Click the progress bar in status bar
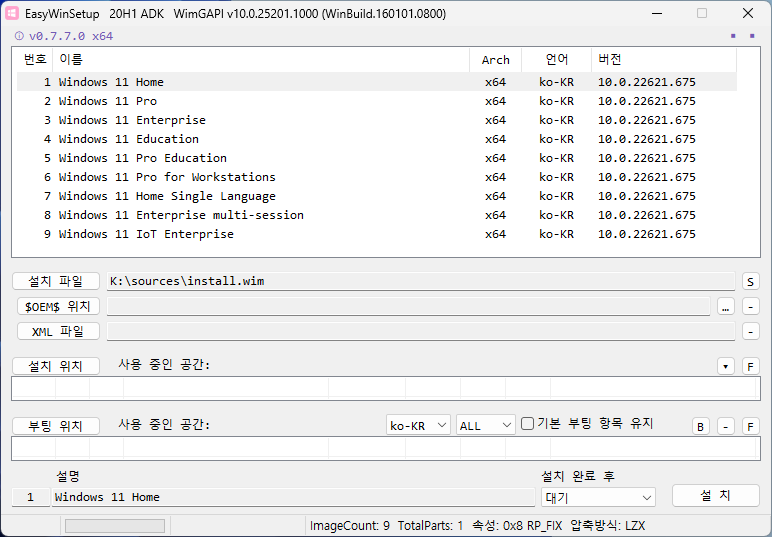The width and height of the screenshot is (772, 537). 115,526
